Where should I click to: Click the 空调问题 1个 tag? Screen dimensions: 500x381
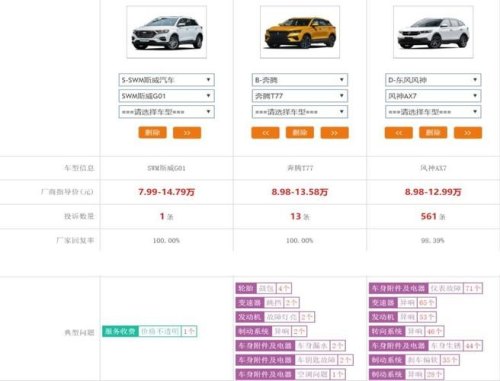click(291, 374)
